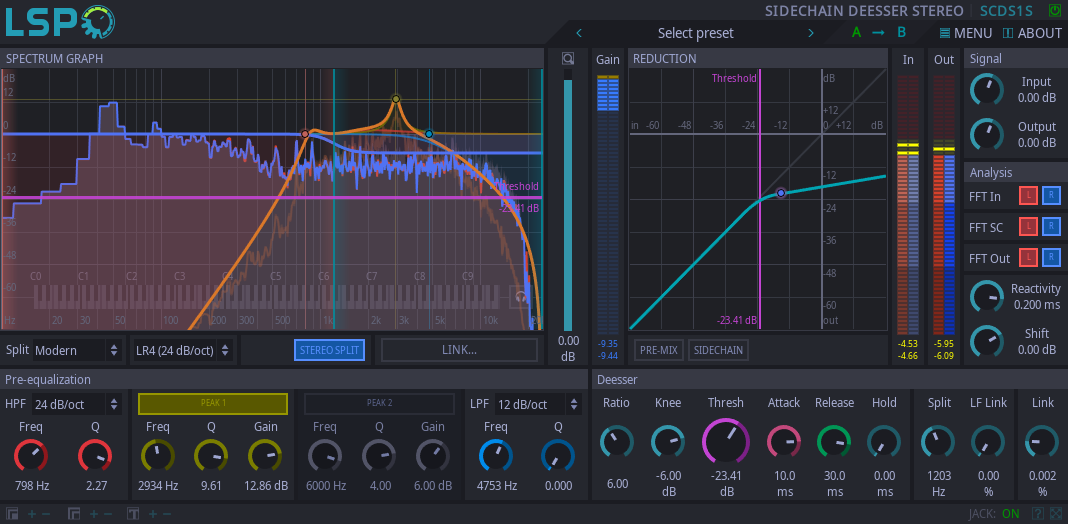This screenshot has height=524, width=1068.
Task: Click the PRE-MIX button
Action: (659, 350)
